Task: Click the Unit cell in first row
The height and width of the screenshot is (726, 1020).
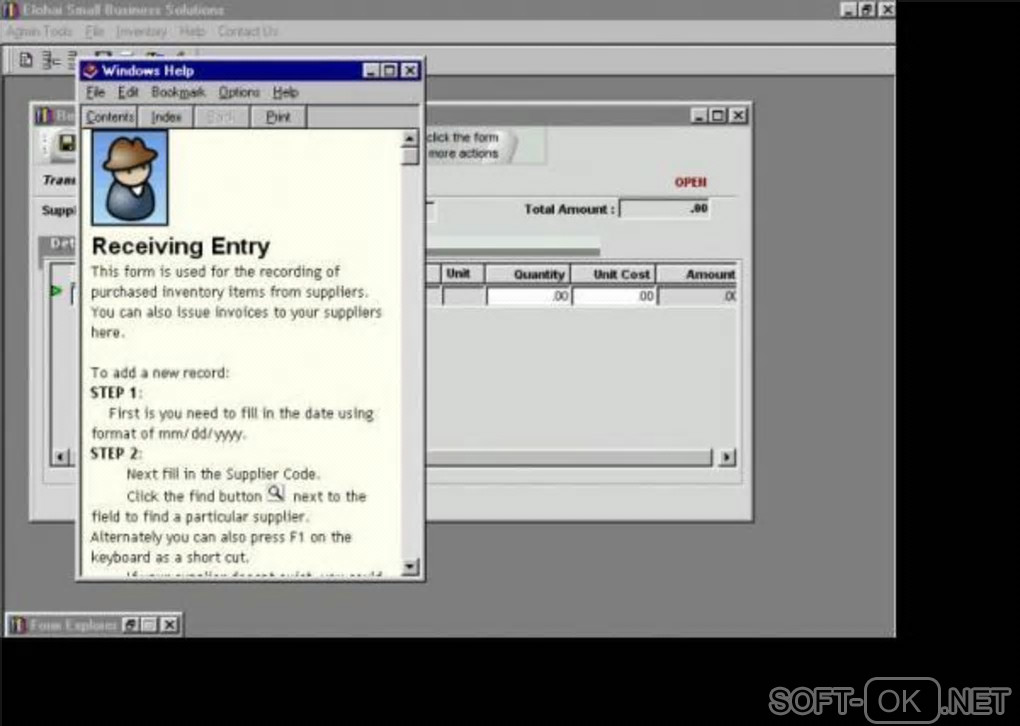Action: pyautogui.click(x=464, y=296)
